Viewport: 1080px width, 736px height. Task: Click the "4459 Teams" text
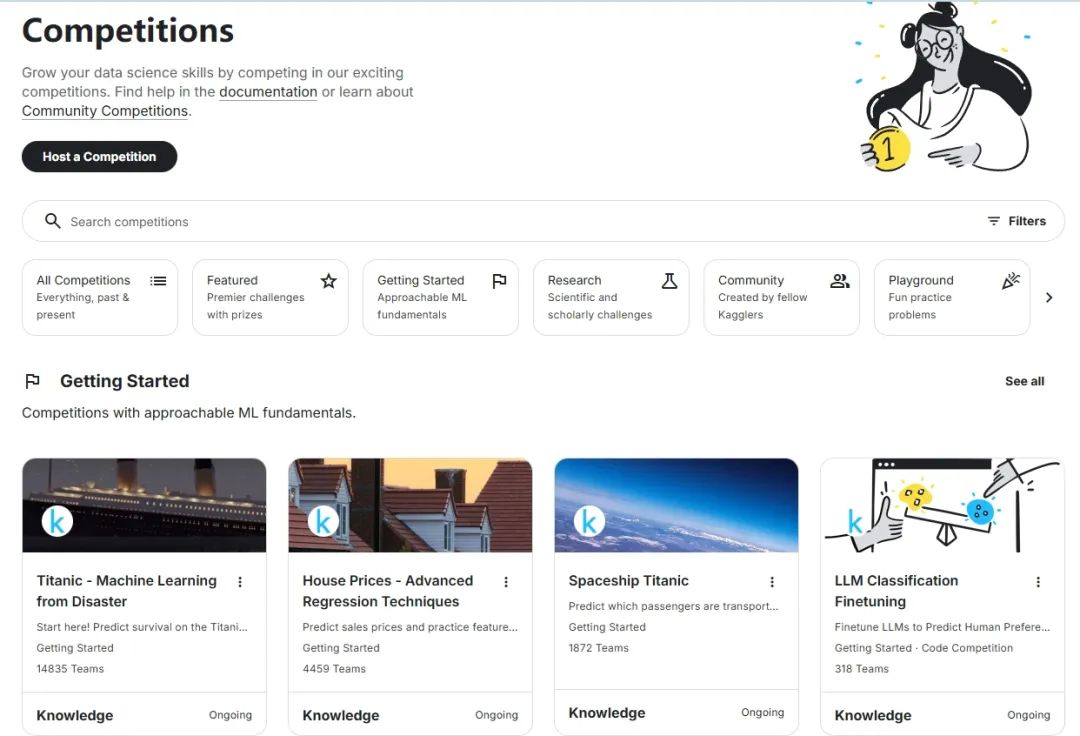coord(334,669)
